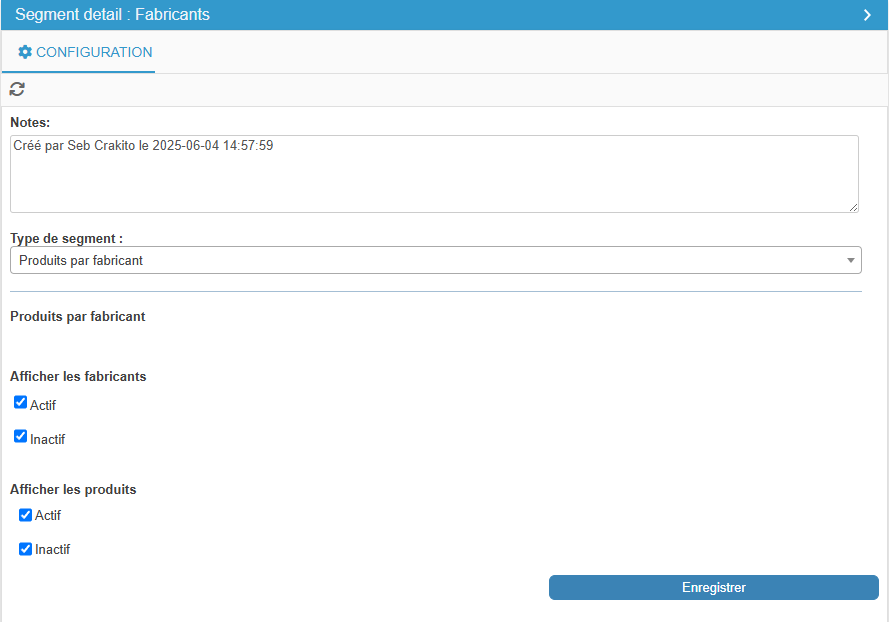The image size is (889, 622).
Task: Click the Segment detail : Fabricants header title
Action: click(x=112, y=15)
